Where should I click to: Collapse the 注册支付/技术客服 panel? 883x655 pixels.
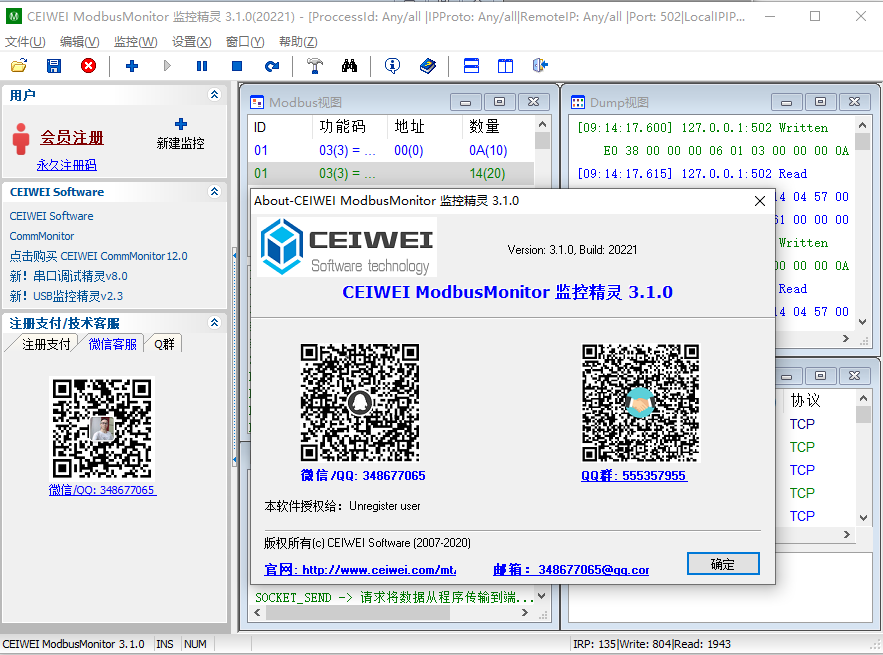point(214,323)
